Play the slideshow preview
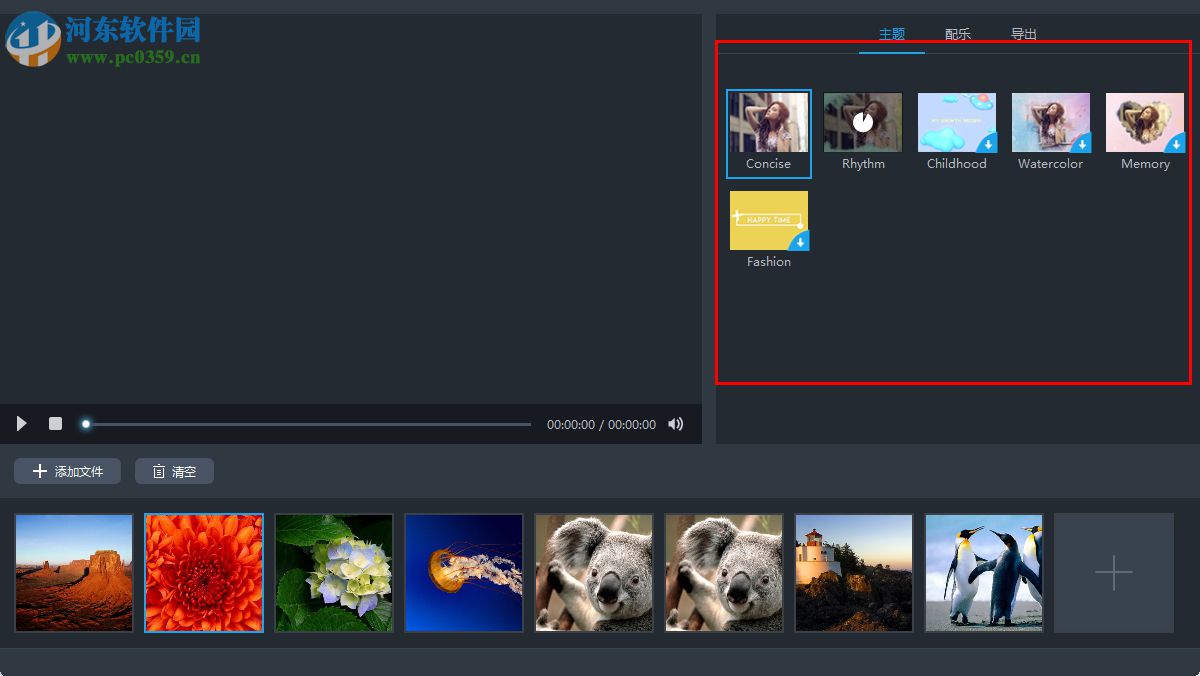The width and height of the screenshot is (1200, 676). tap(21, 424)
